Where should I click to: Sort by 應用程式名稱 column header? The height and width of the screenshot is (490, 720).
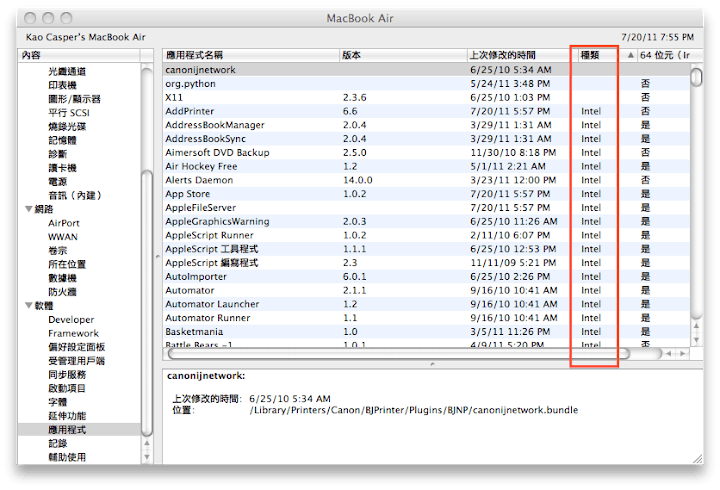pos(251,55)
